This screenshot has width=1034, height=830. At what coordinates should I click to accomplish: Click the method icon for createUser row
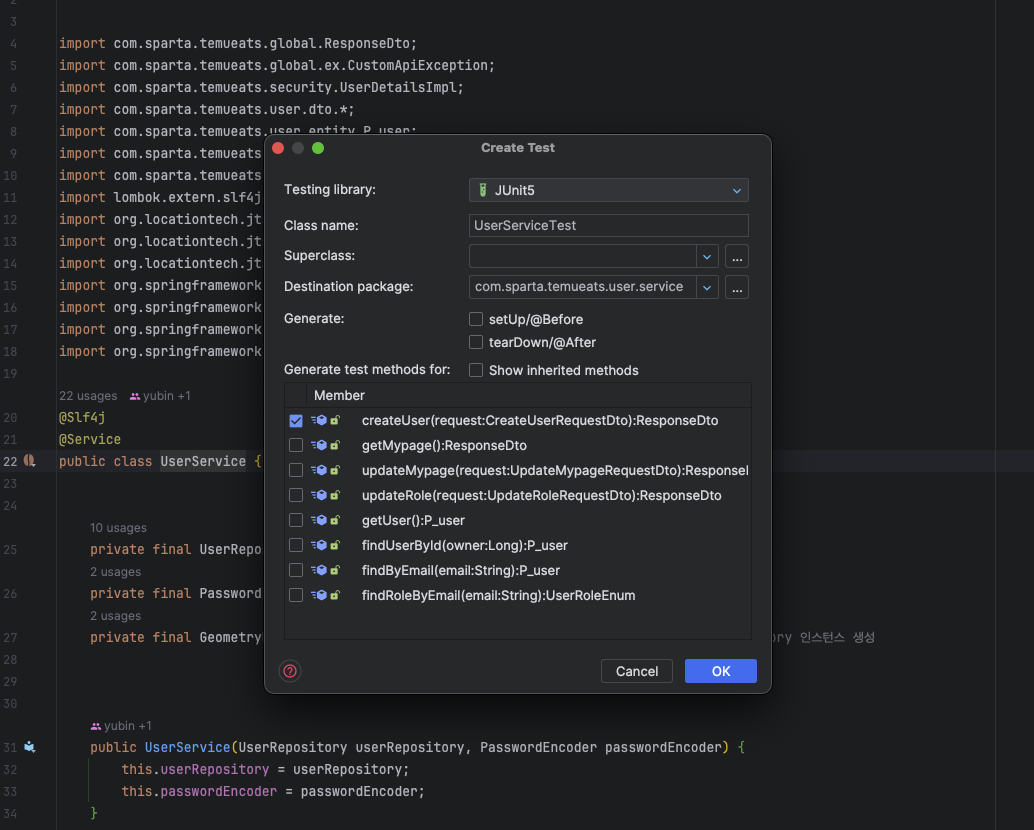tap(319, 421)
